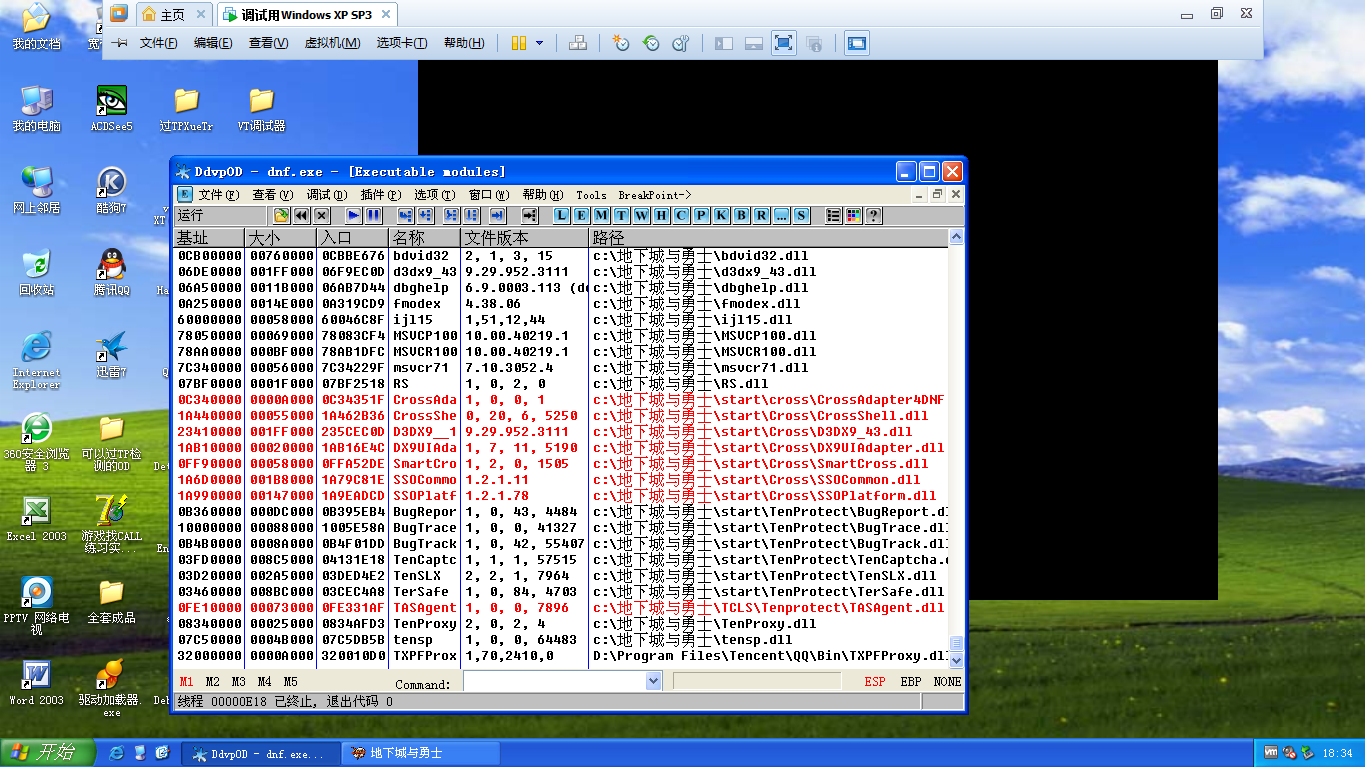Select the M3 memory bookmark
Viewport: 1365px width, 767px height.
tap(239, 681)
